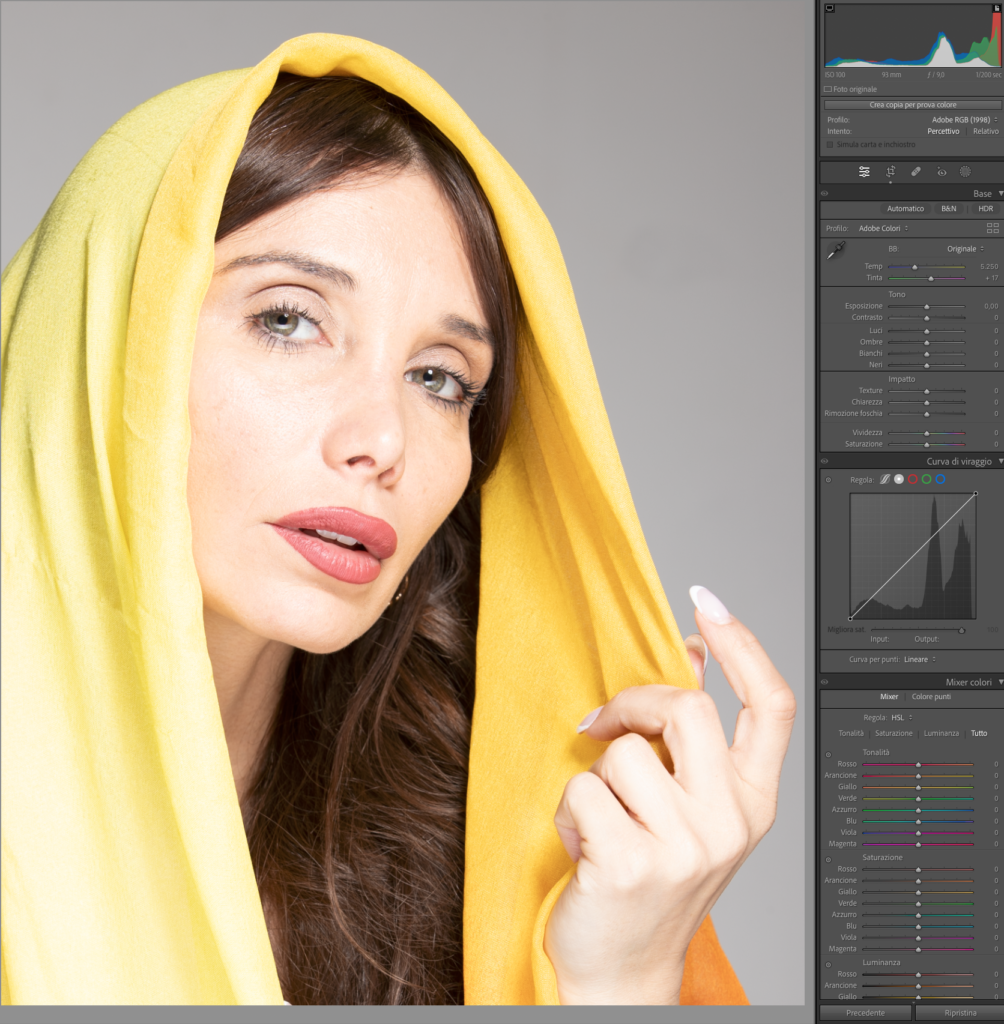Click the Tonalità Rosso slider handle
The width and height of the screenshot is (1004, 1024).
coord(918,765)
